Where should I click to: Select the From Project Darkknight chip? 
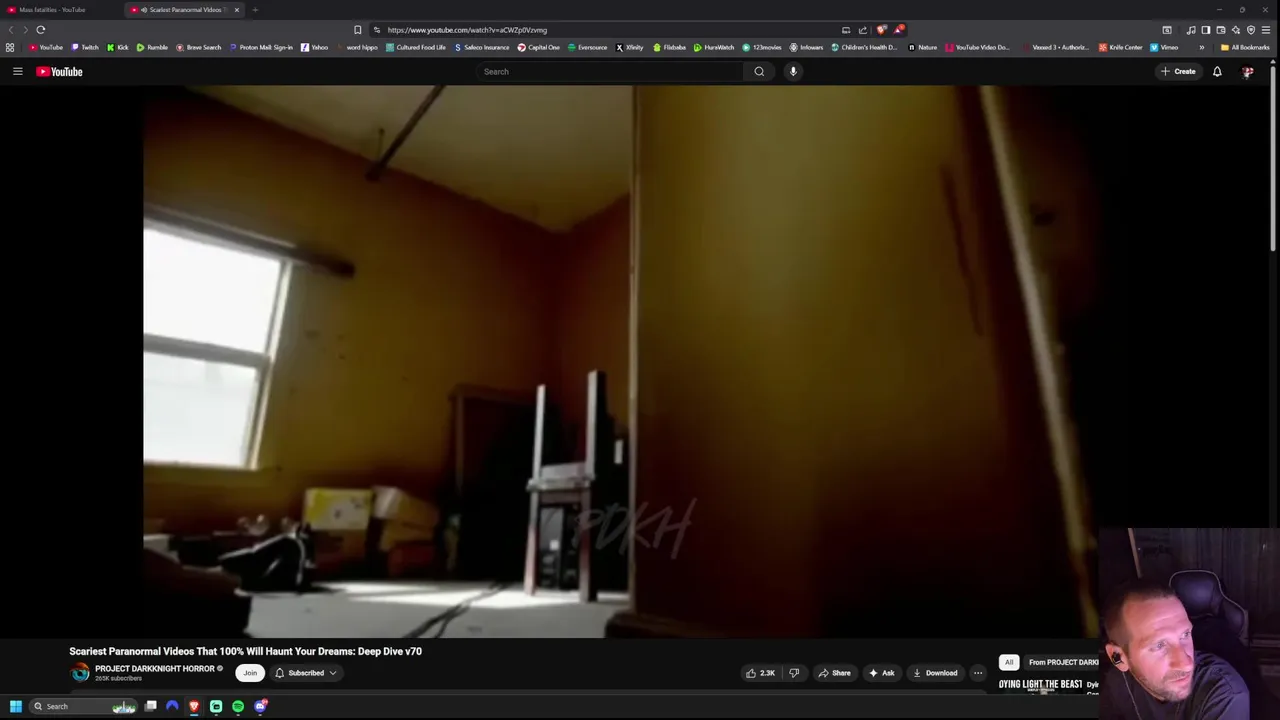point(1062,662)
